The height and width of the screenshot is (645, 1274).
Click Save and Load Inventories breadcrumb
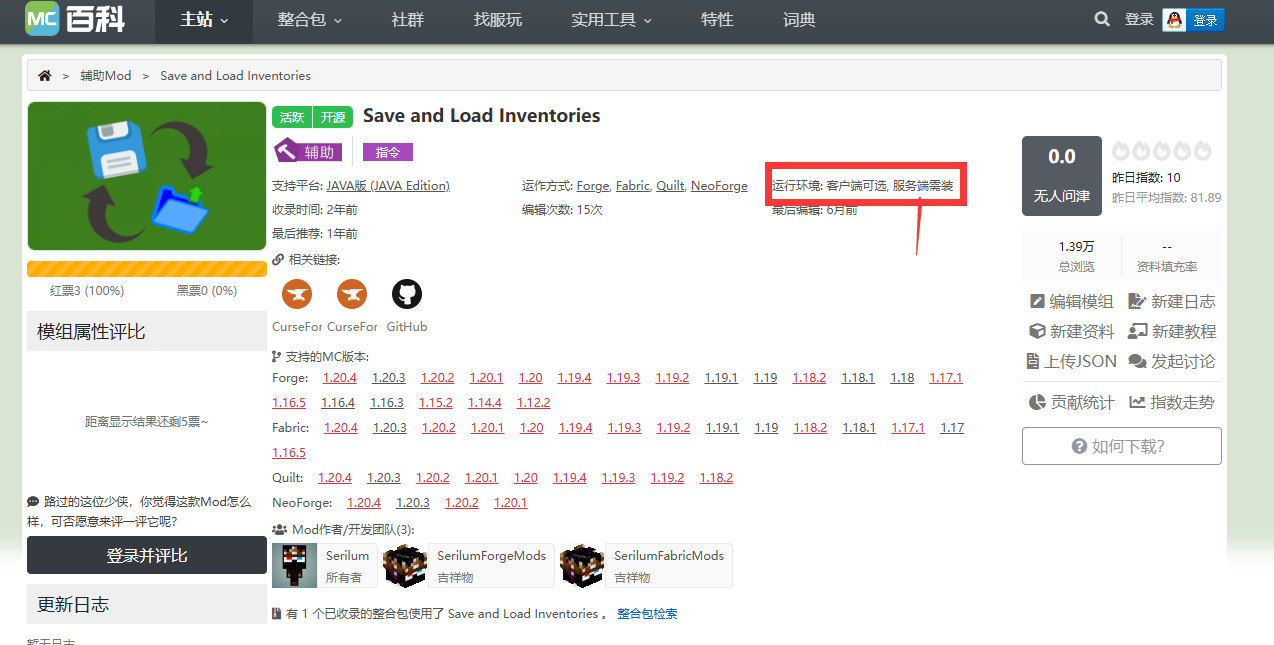235,76
